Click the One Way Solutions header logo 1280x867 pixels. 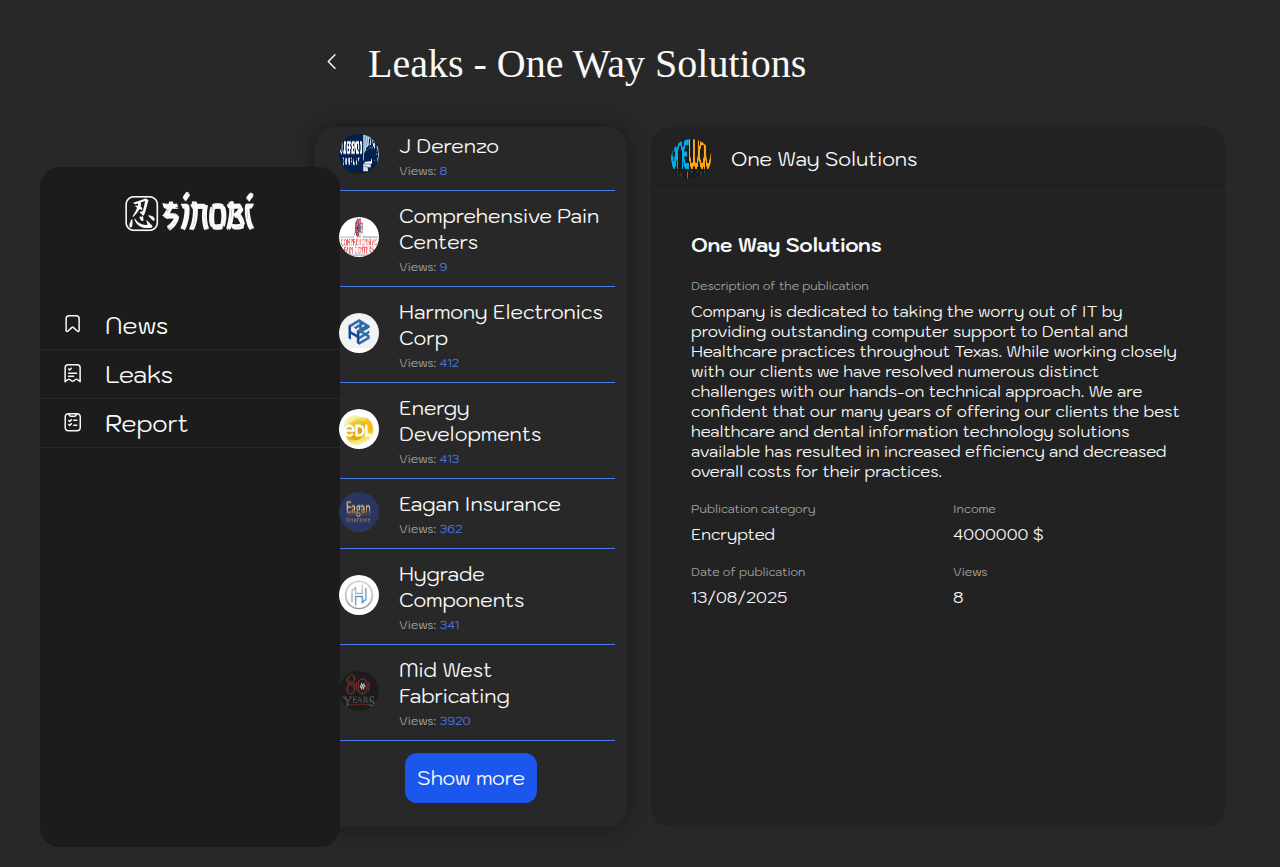coord(691,159)
